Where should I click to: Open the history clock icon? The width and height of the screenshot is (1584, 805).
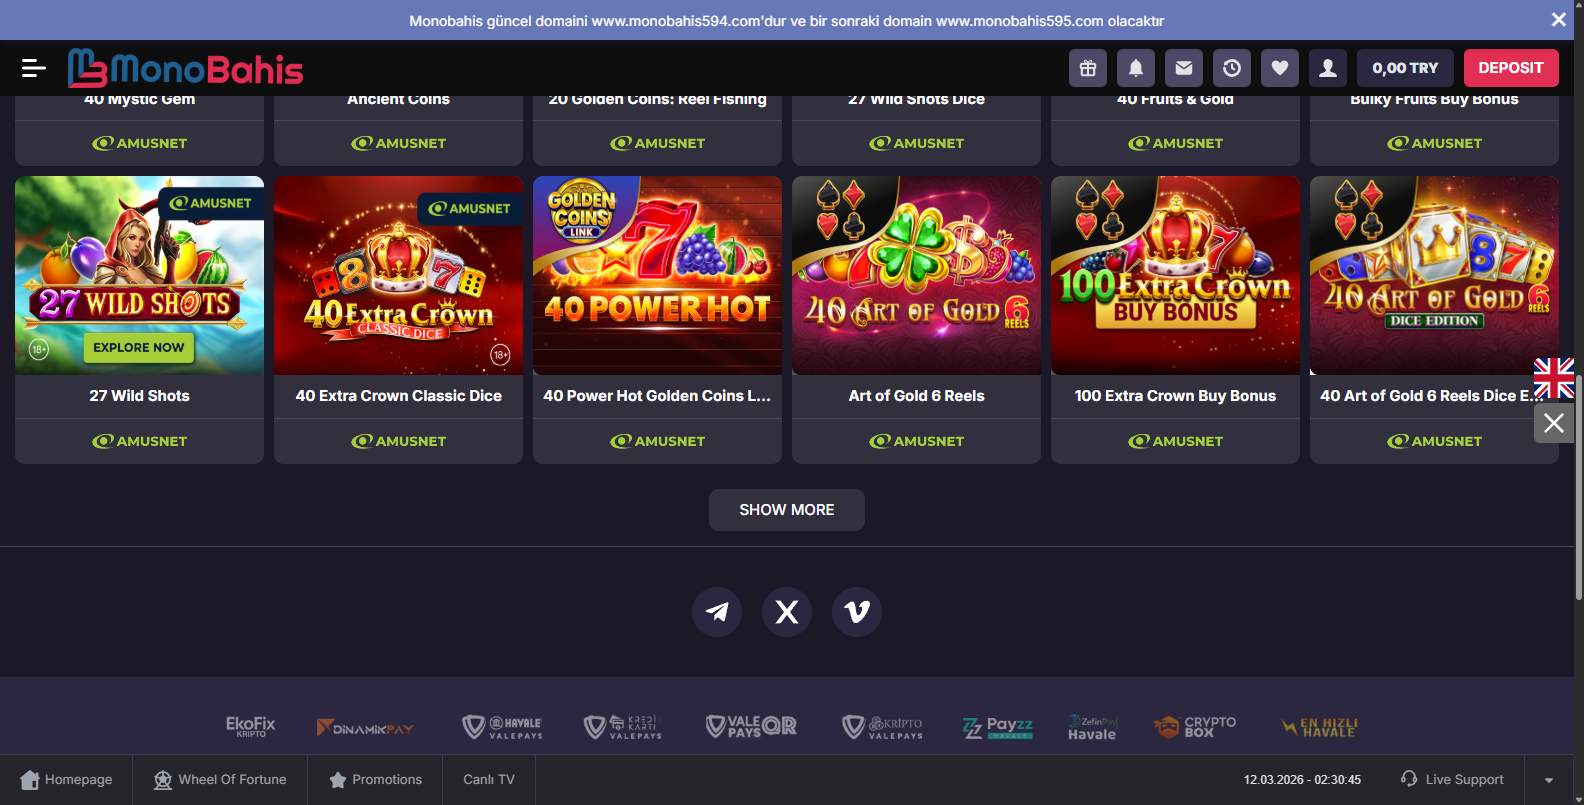pos(1232,68)
